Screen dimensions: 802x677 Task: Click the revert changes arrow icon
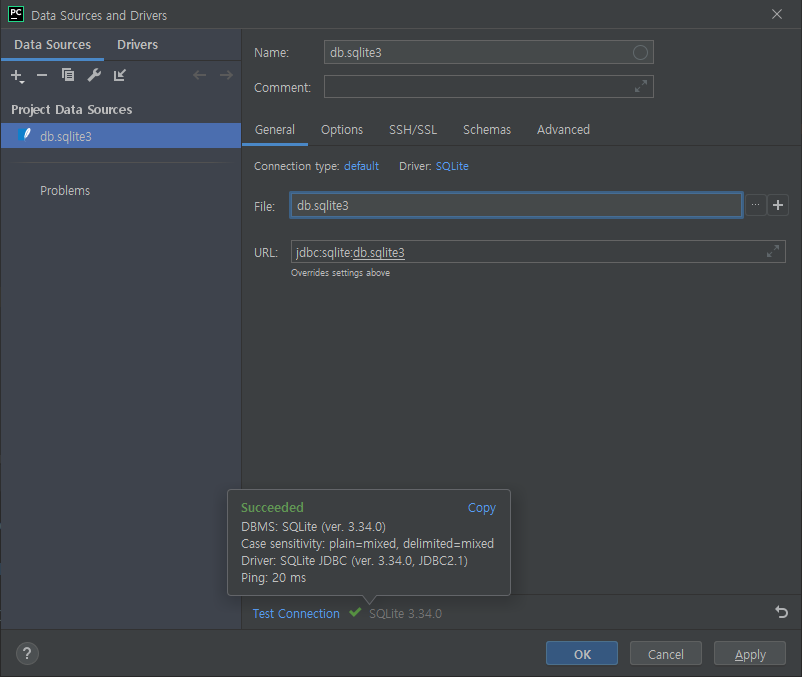point(781,612)
